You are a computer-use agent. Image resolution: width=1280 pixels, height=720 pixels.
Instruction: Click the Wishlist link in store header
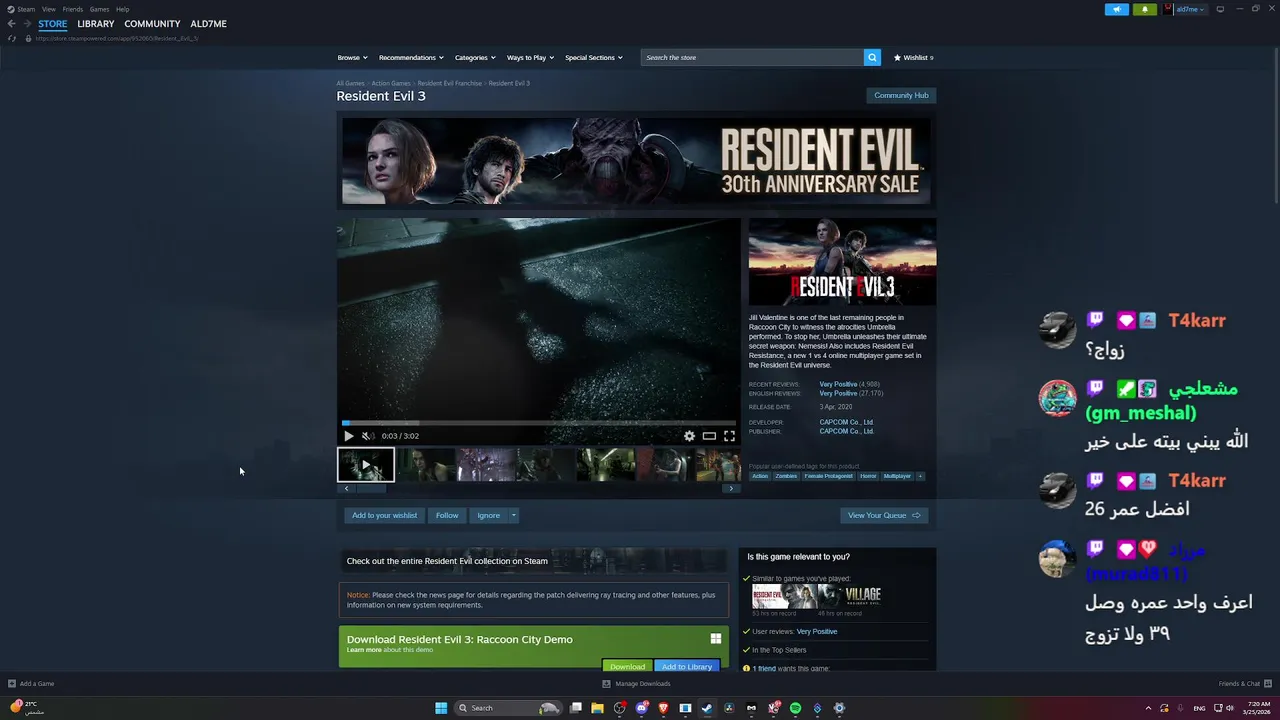913,58
